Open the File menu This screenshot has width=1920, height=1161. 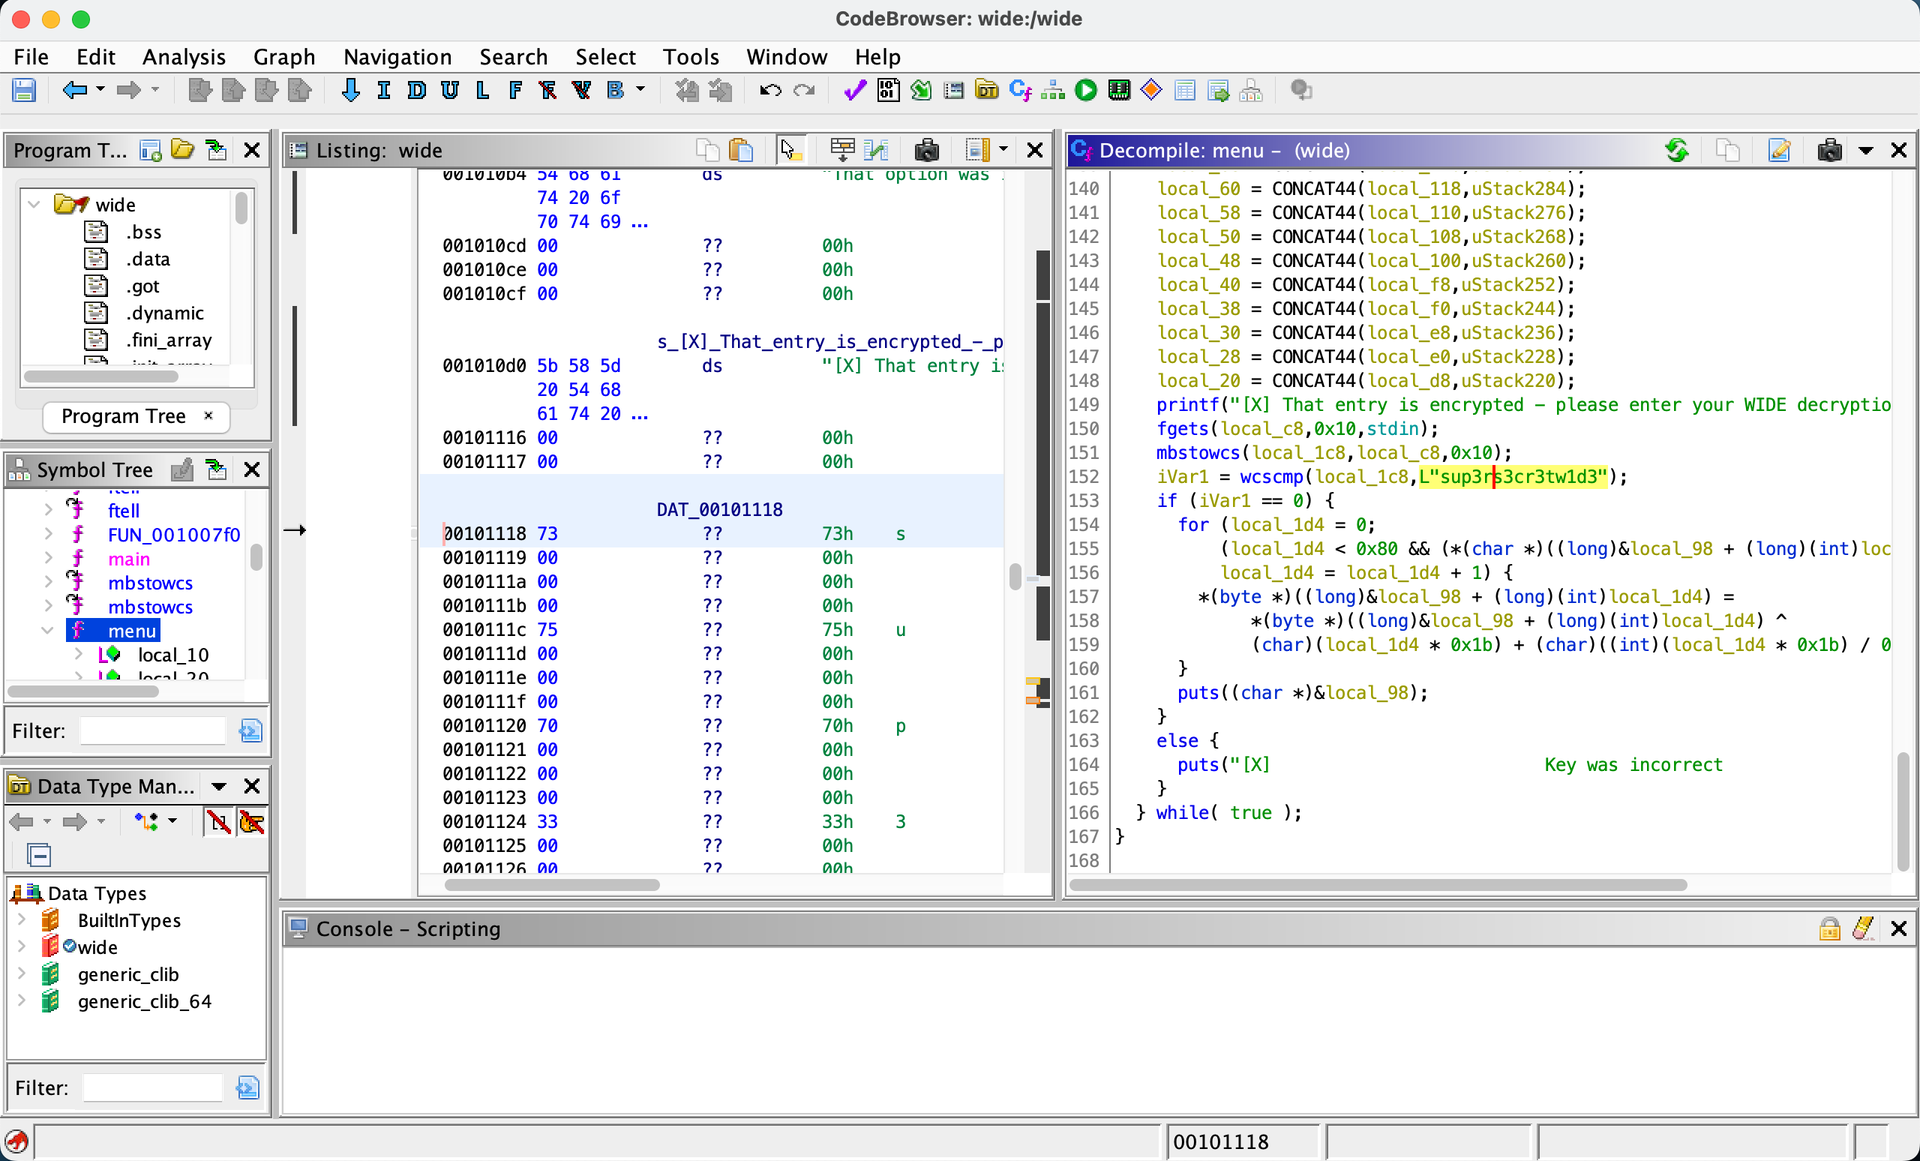(x=31, y=57)
